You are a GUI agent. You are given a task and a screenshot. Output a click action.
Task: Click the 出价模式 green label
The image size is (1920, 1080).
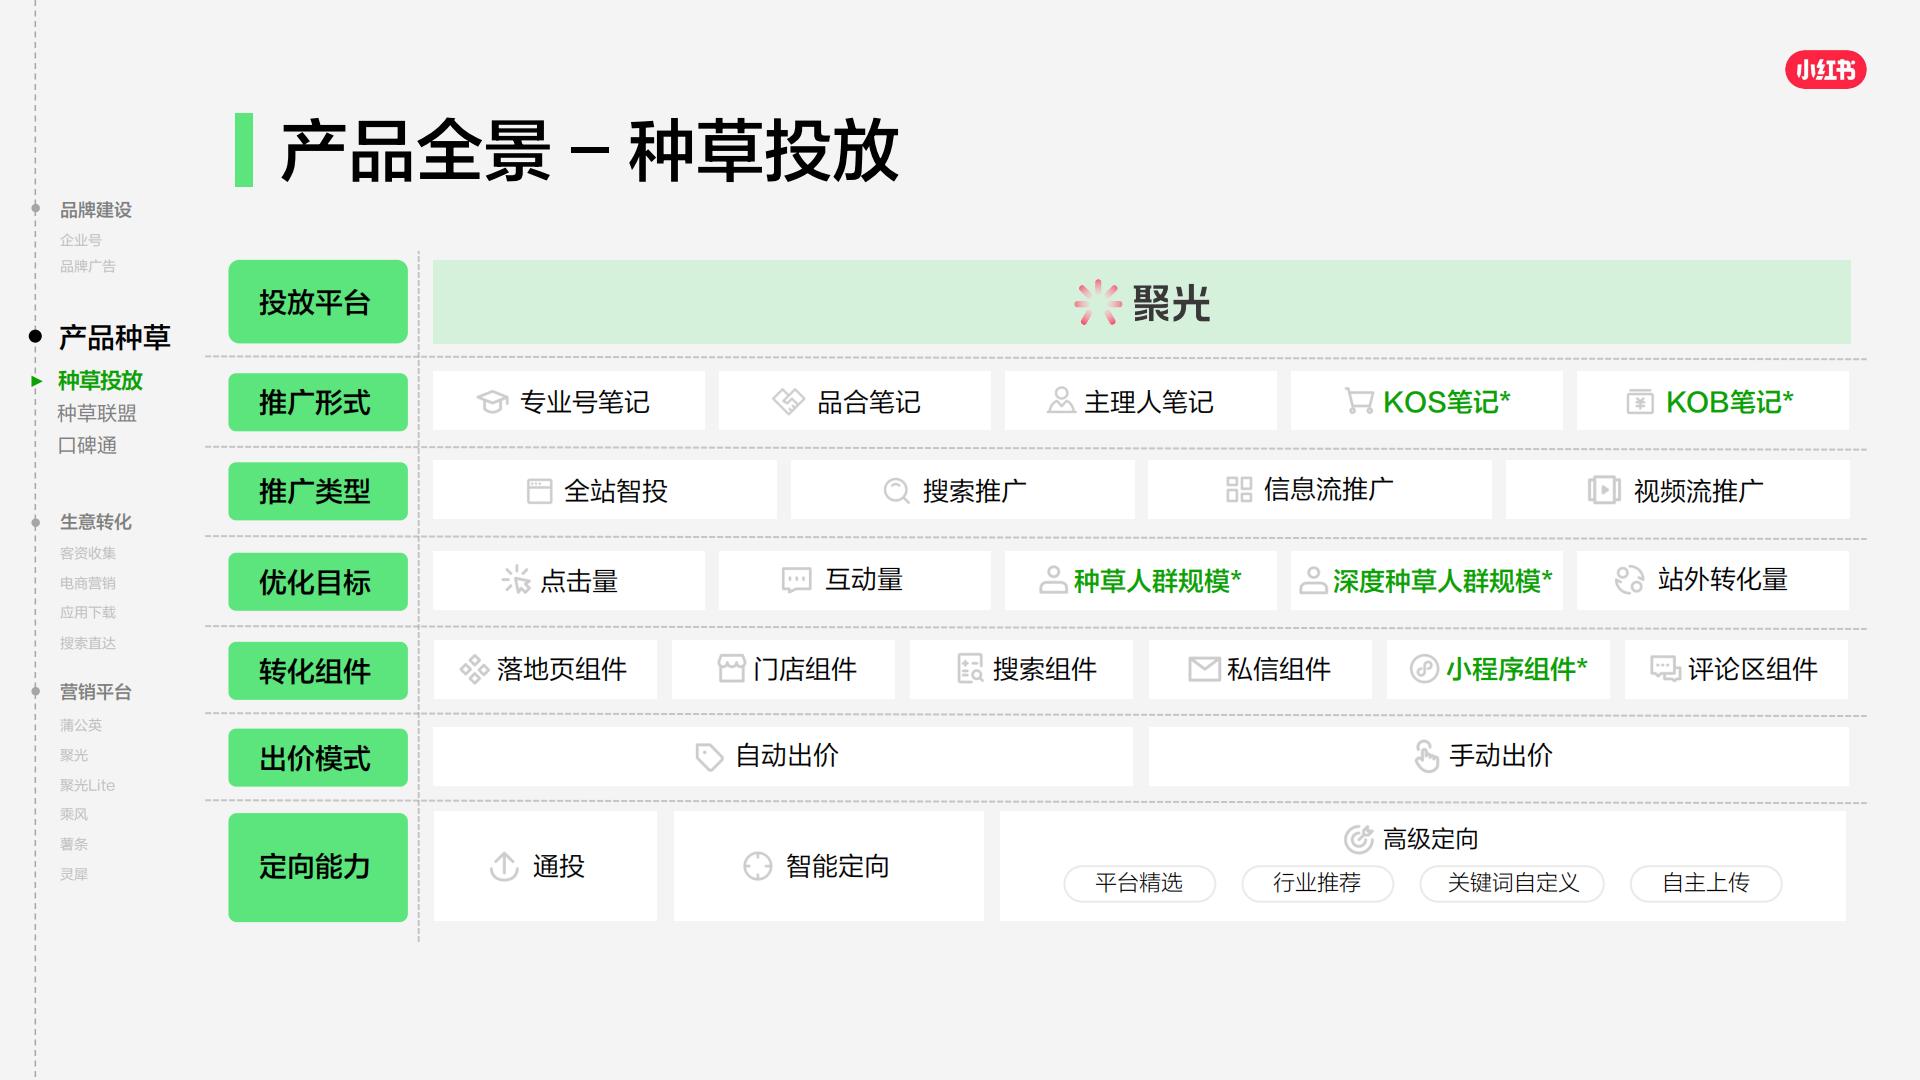pos(318,758)
